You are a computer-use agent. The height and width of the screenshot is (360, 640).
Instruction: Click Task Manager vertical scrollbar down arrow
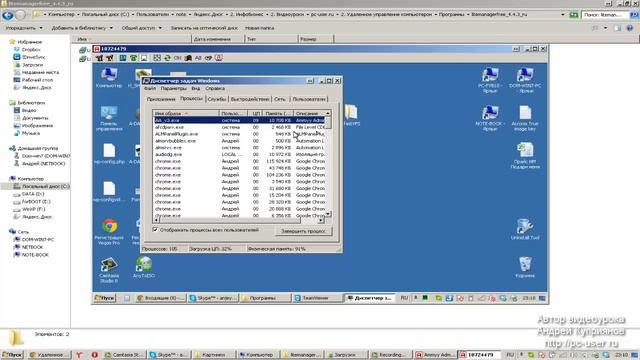click(328, 214)
